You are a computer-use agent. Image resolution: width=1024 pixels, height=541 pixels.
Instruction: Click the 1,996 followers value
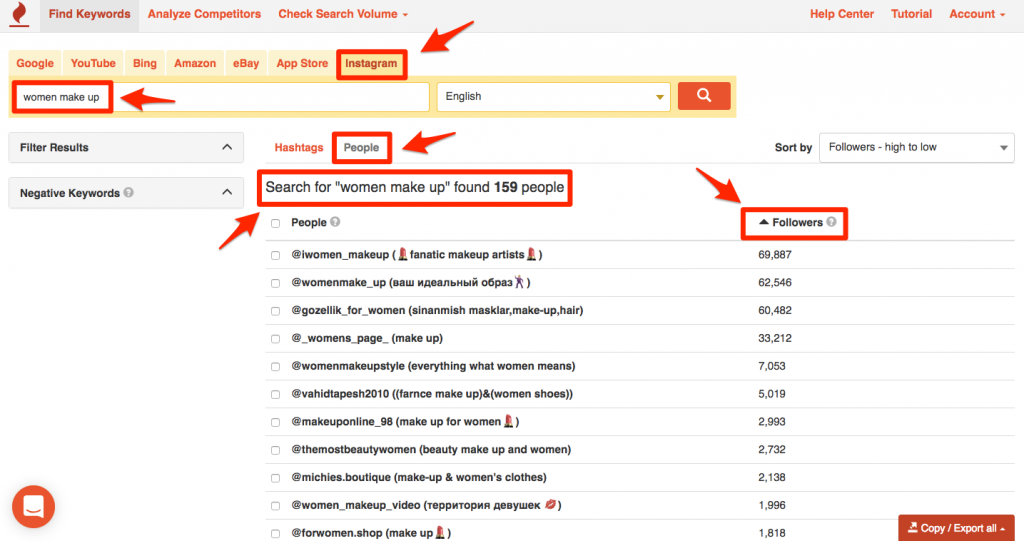click(772, 505)
